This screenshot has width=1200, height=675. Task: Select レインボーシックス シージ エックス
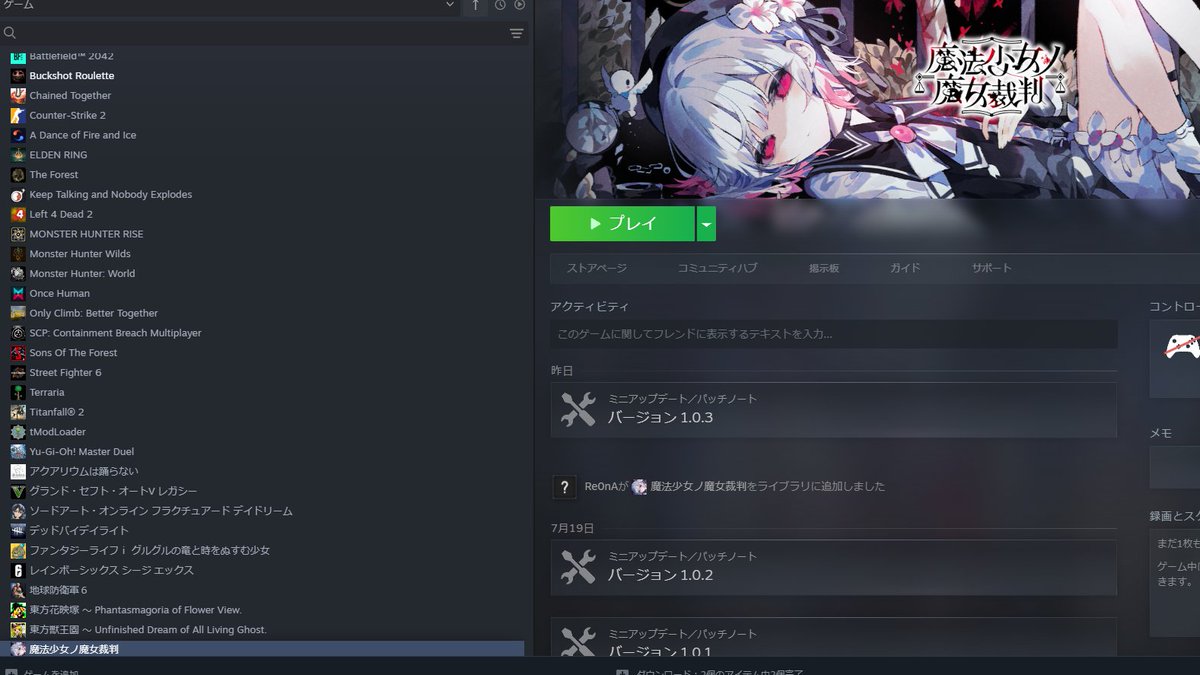pos(111,570)
